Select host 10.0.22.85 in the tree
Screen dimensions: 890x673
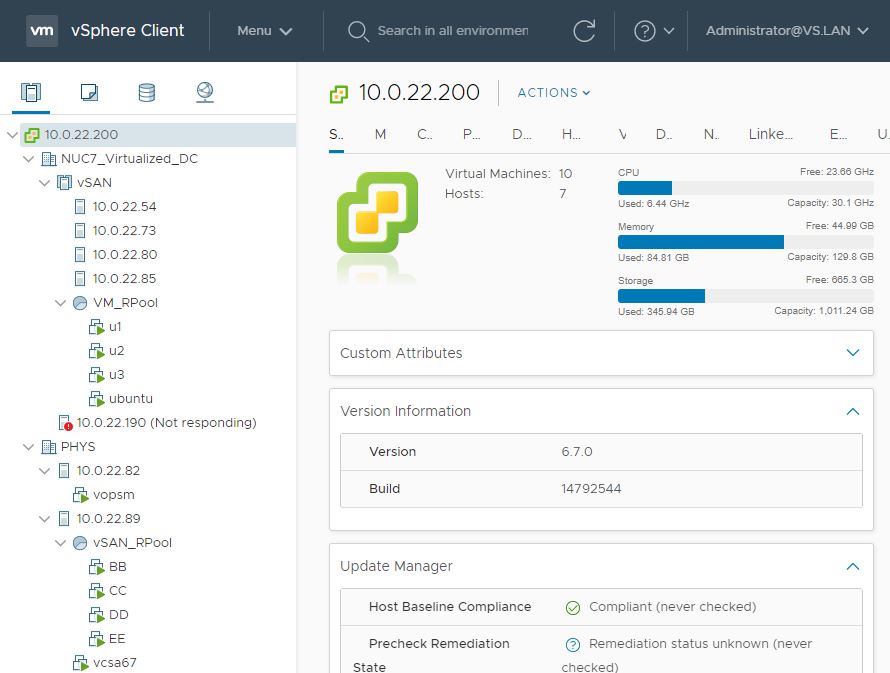[124, 279]
